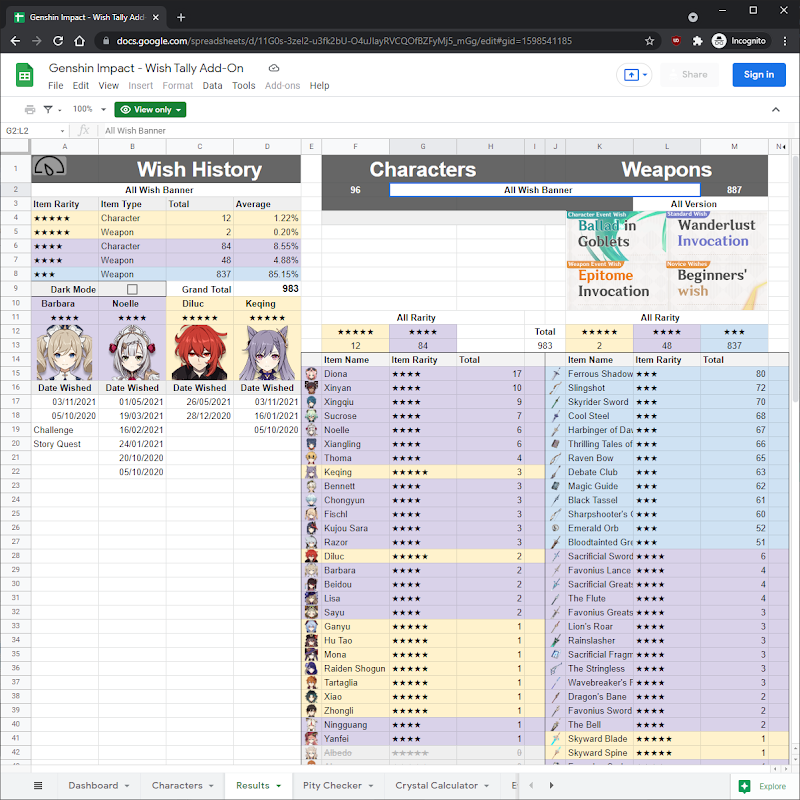800x800 pixels.
Task: Open the browser extensions puzzle icon
Action: 697,41
